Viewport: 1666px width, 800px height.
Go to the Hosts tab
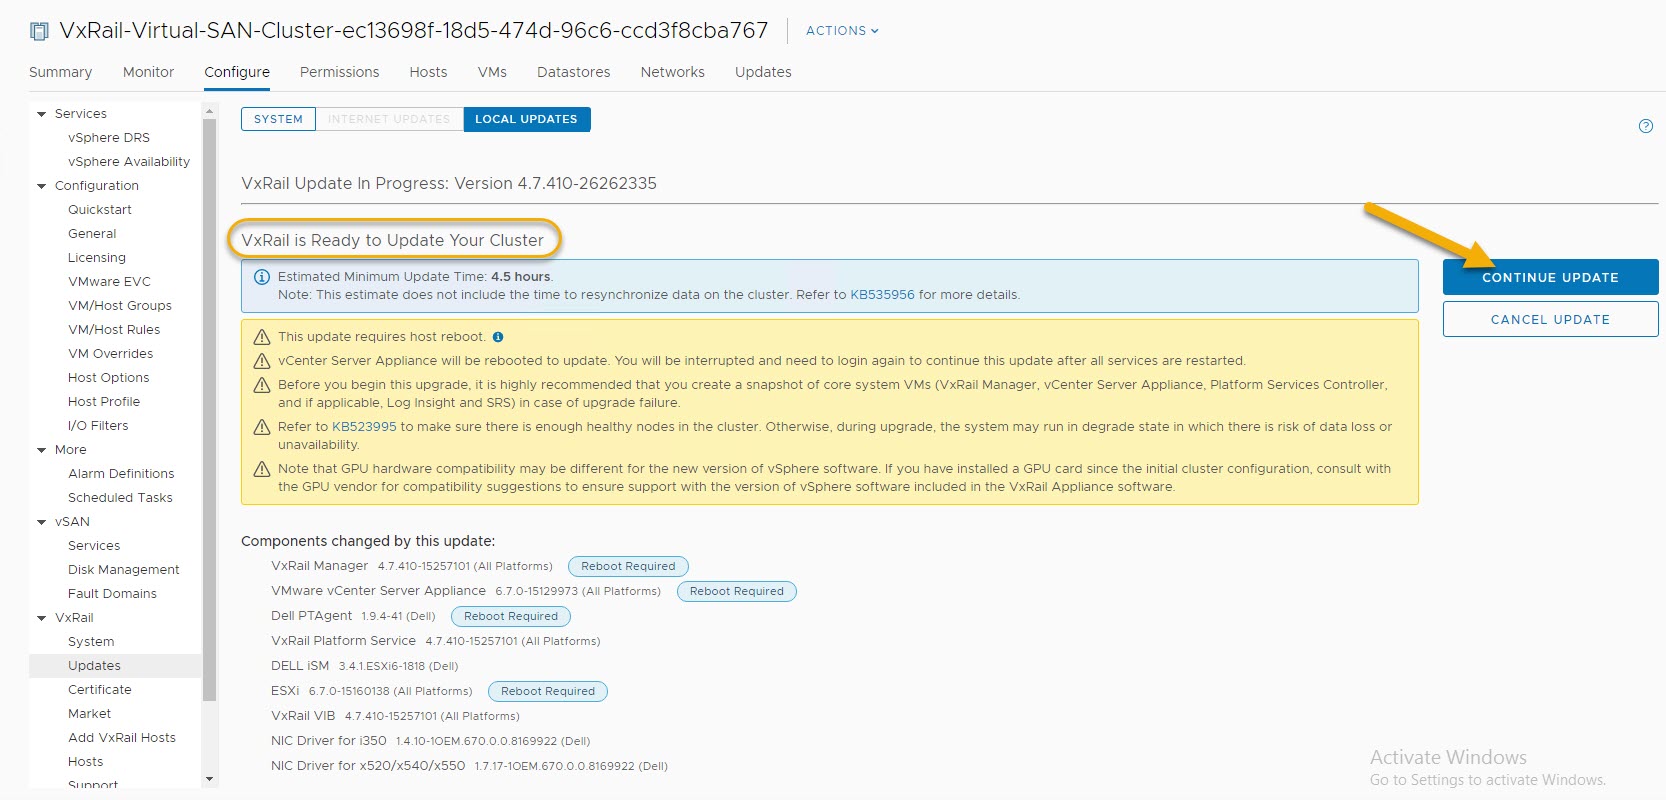pos(428,72)
